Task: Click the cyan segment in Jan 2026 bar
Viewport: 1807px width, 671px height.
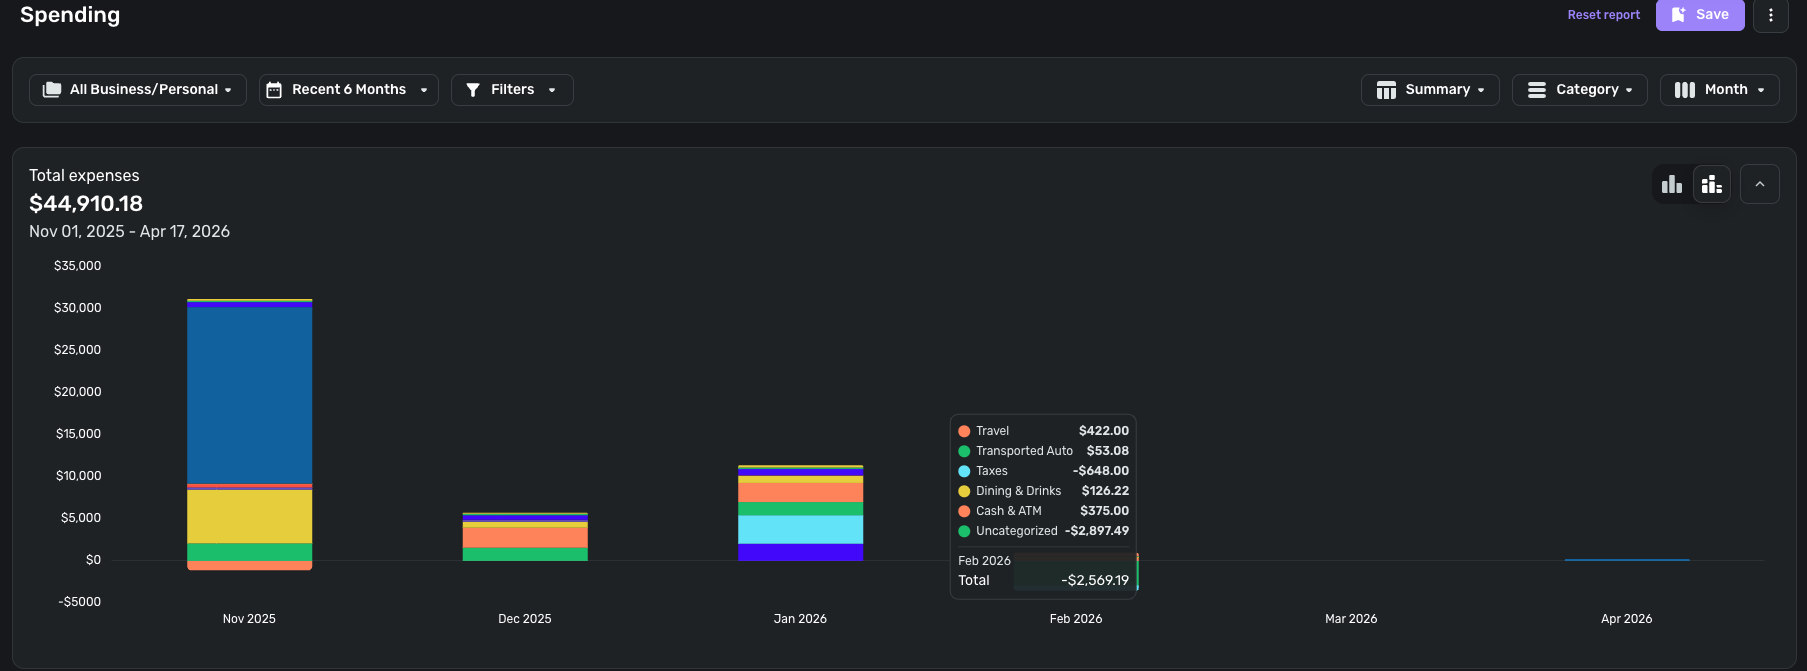Action: pos(800,529)
